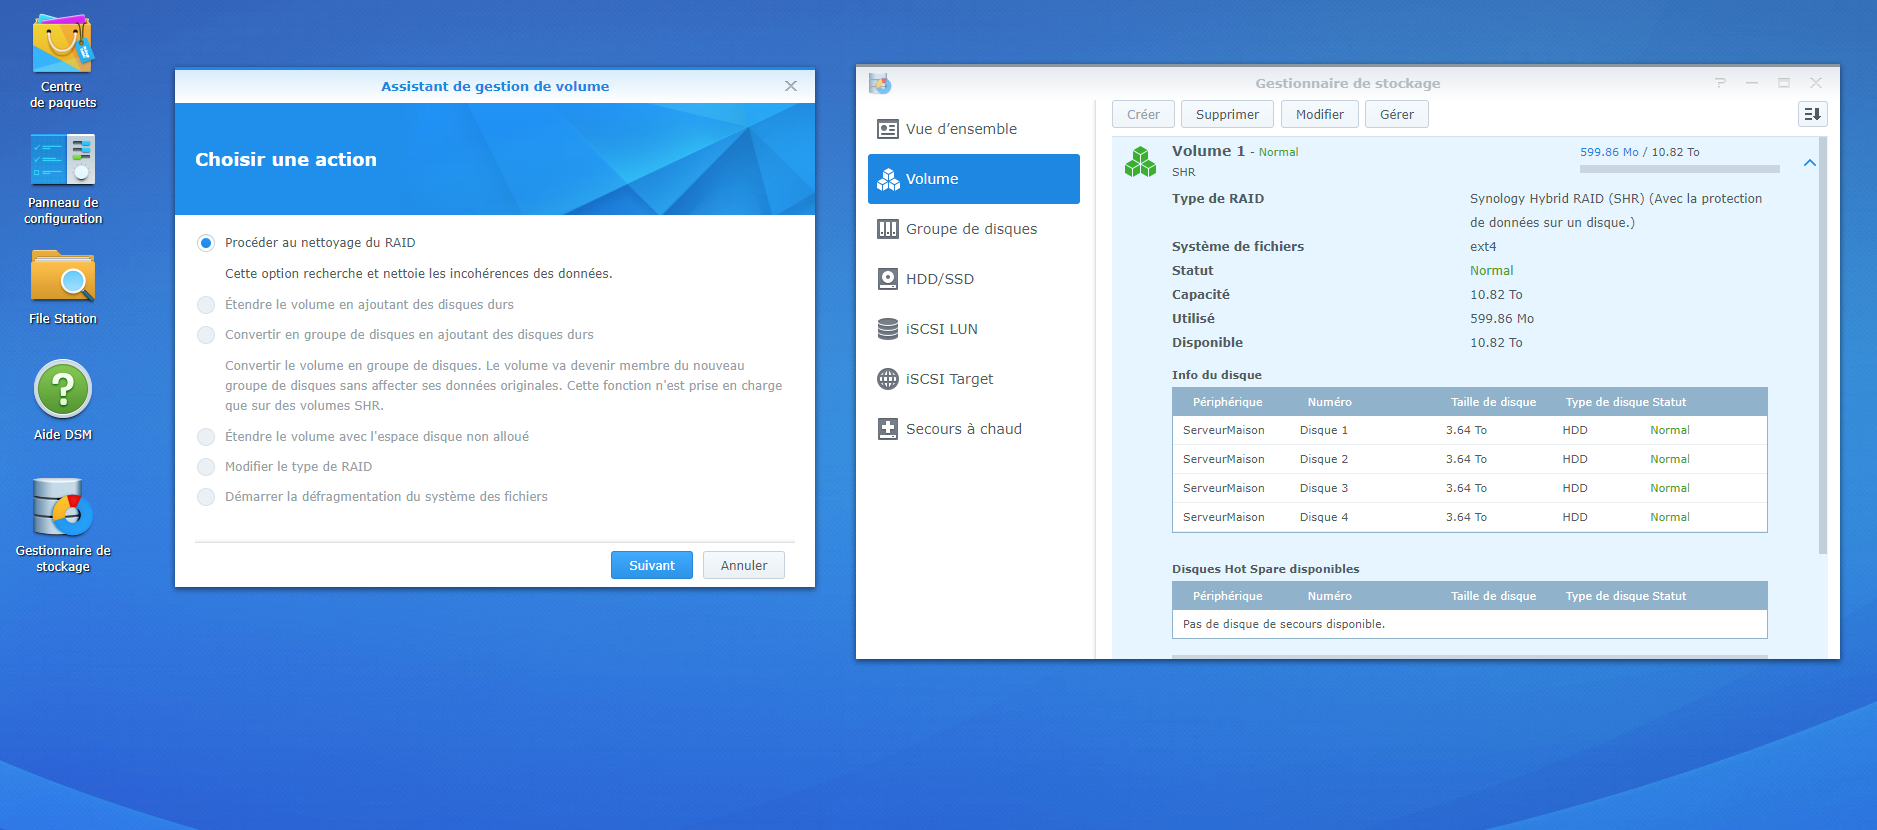Click the Choisir une action heading

click(286, 160)
